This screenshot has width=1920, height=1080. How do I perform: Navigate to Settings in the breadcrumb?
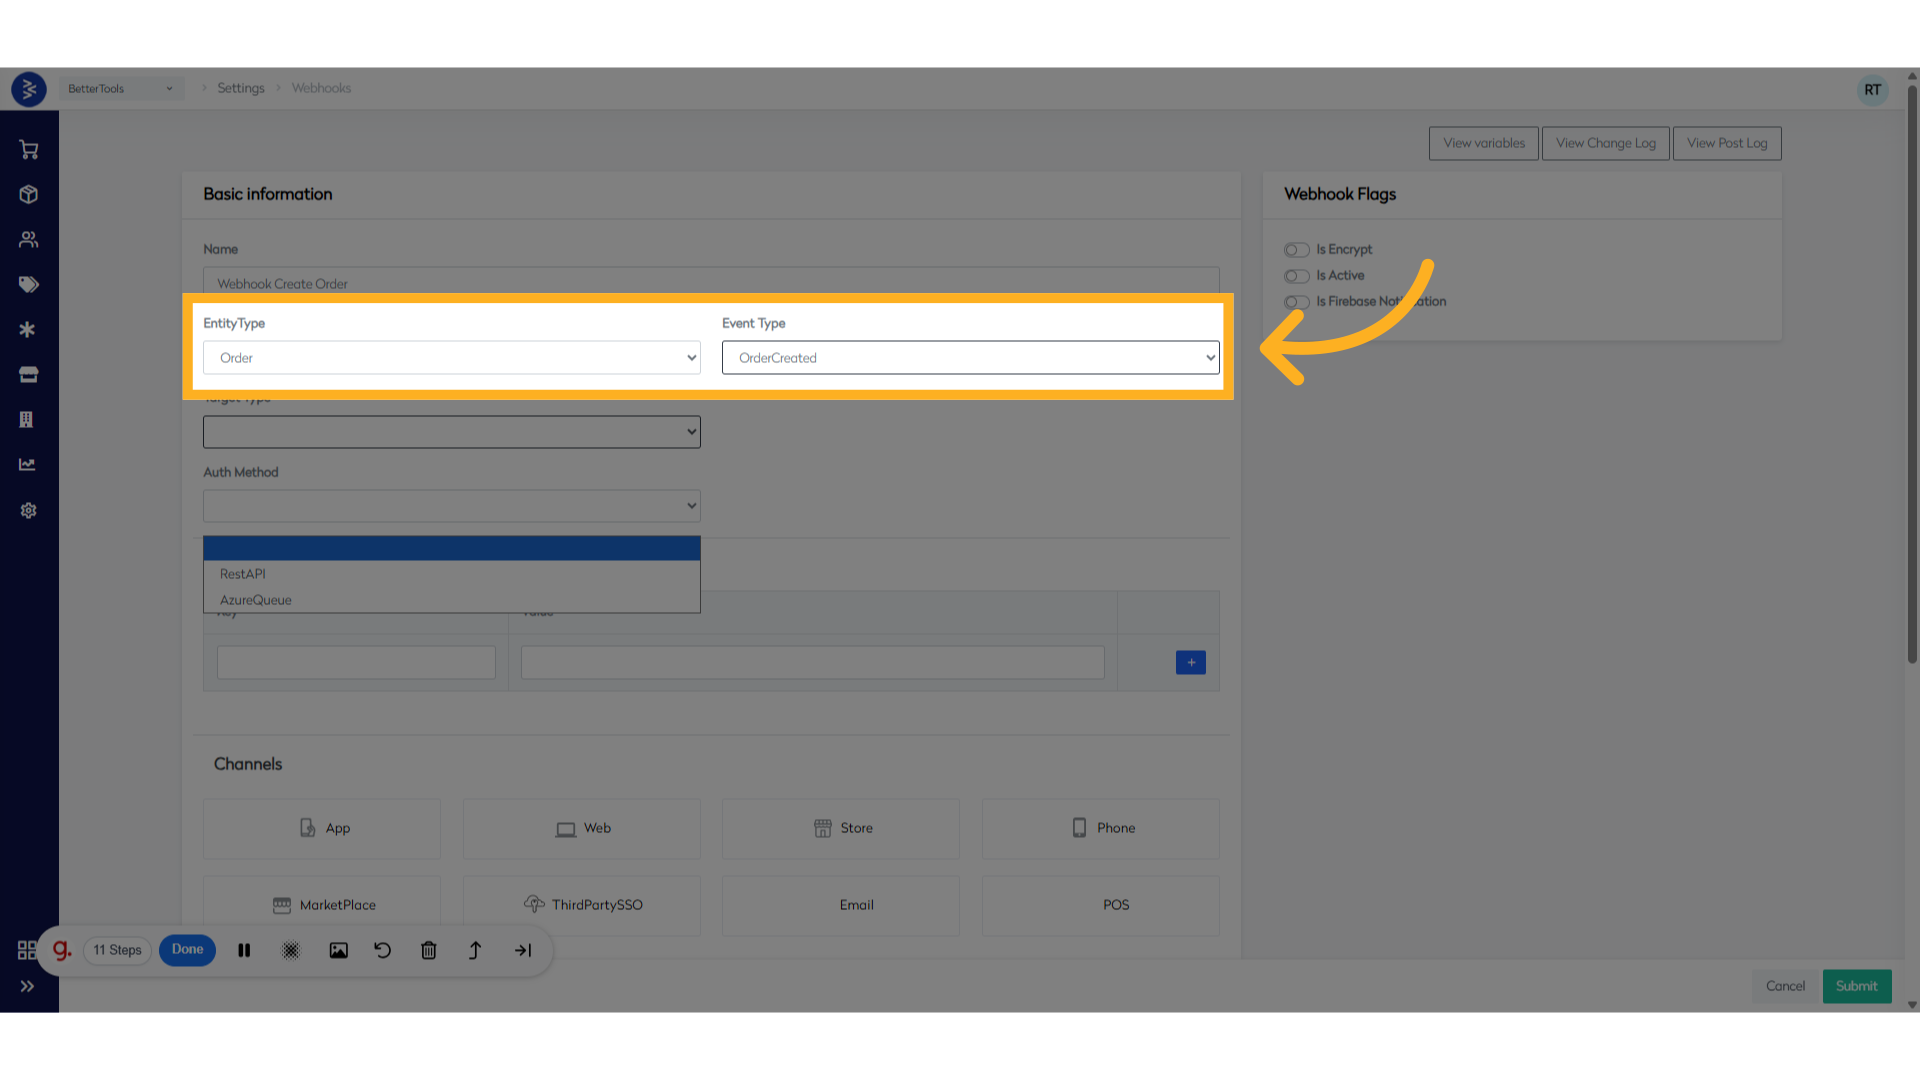[x=241, y=87]
